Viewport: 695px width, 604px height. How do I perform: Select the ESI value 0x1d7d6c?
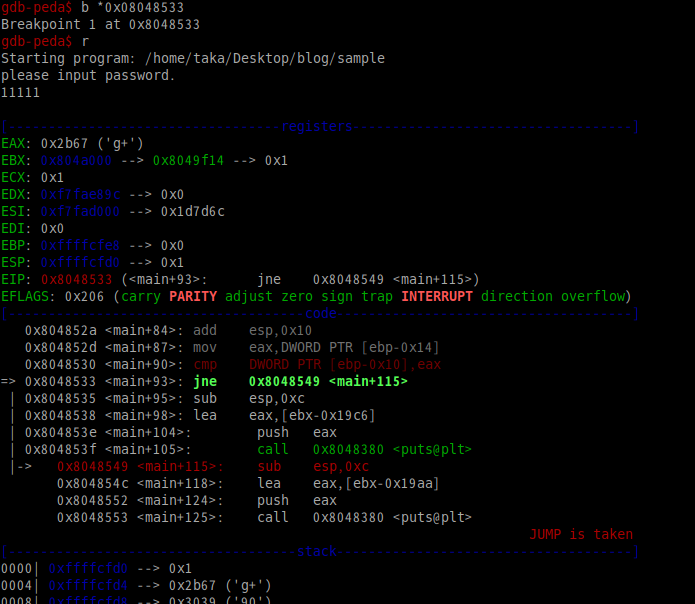point(193,211)
